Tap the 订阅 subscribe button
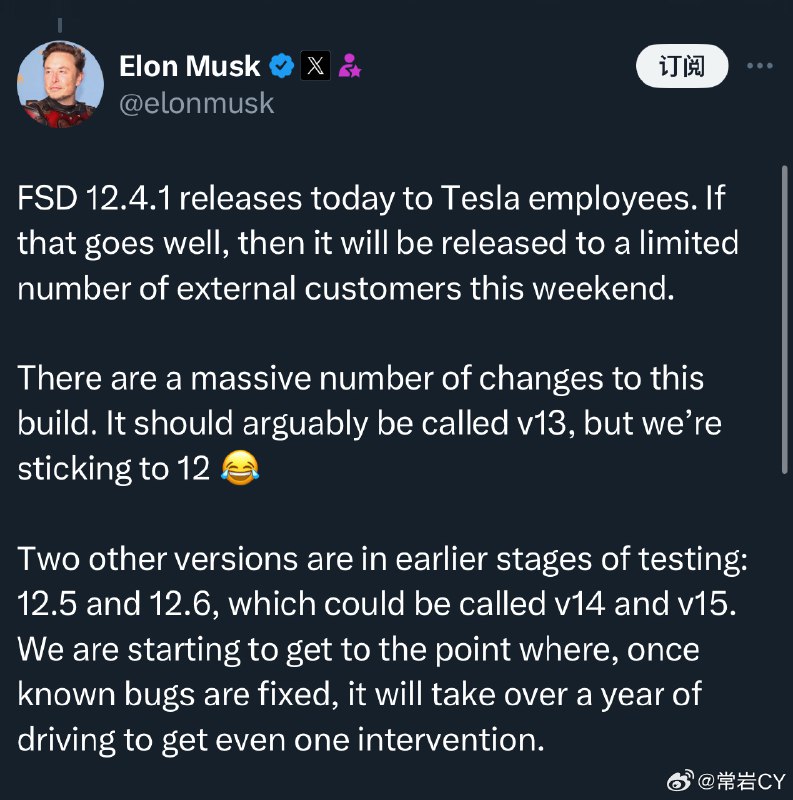Screen dimensions: 793x800 click(682, 66)
